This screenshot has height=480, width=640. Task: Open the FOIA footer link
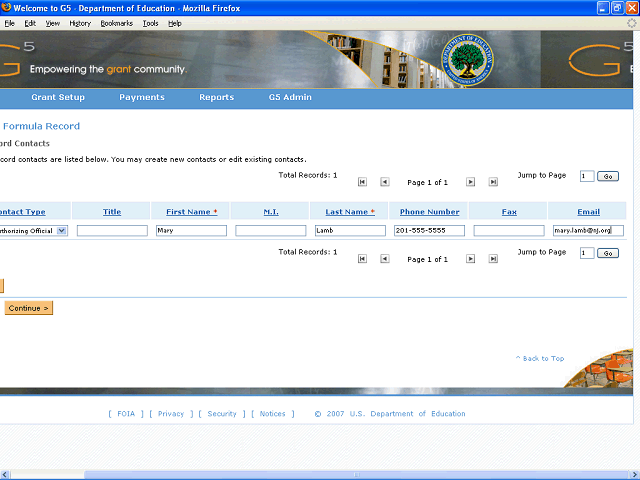126,414
